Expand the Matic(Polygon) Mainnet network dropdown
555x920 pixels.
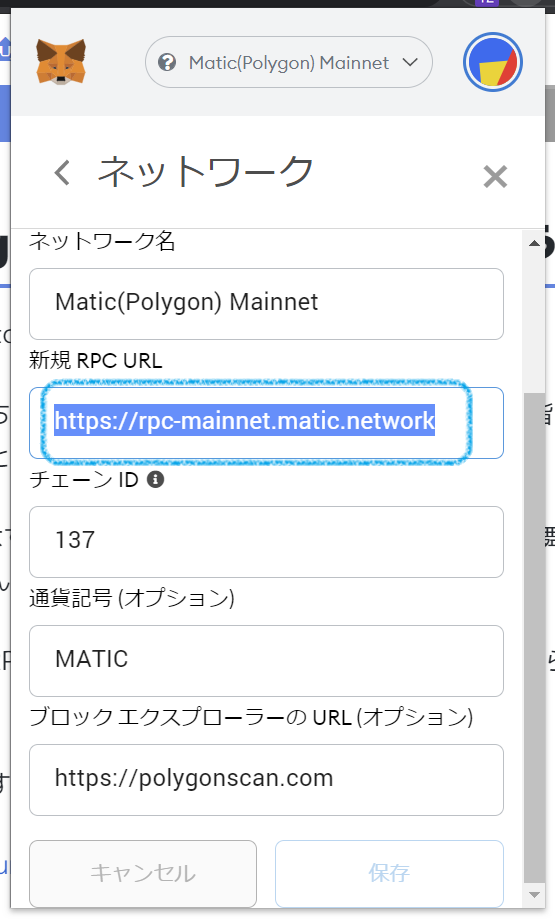(289, 62)
